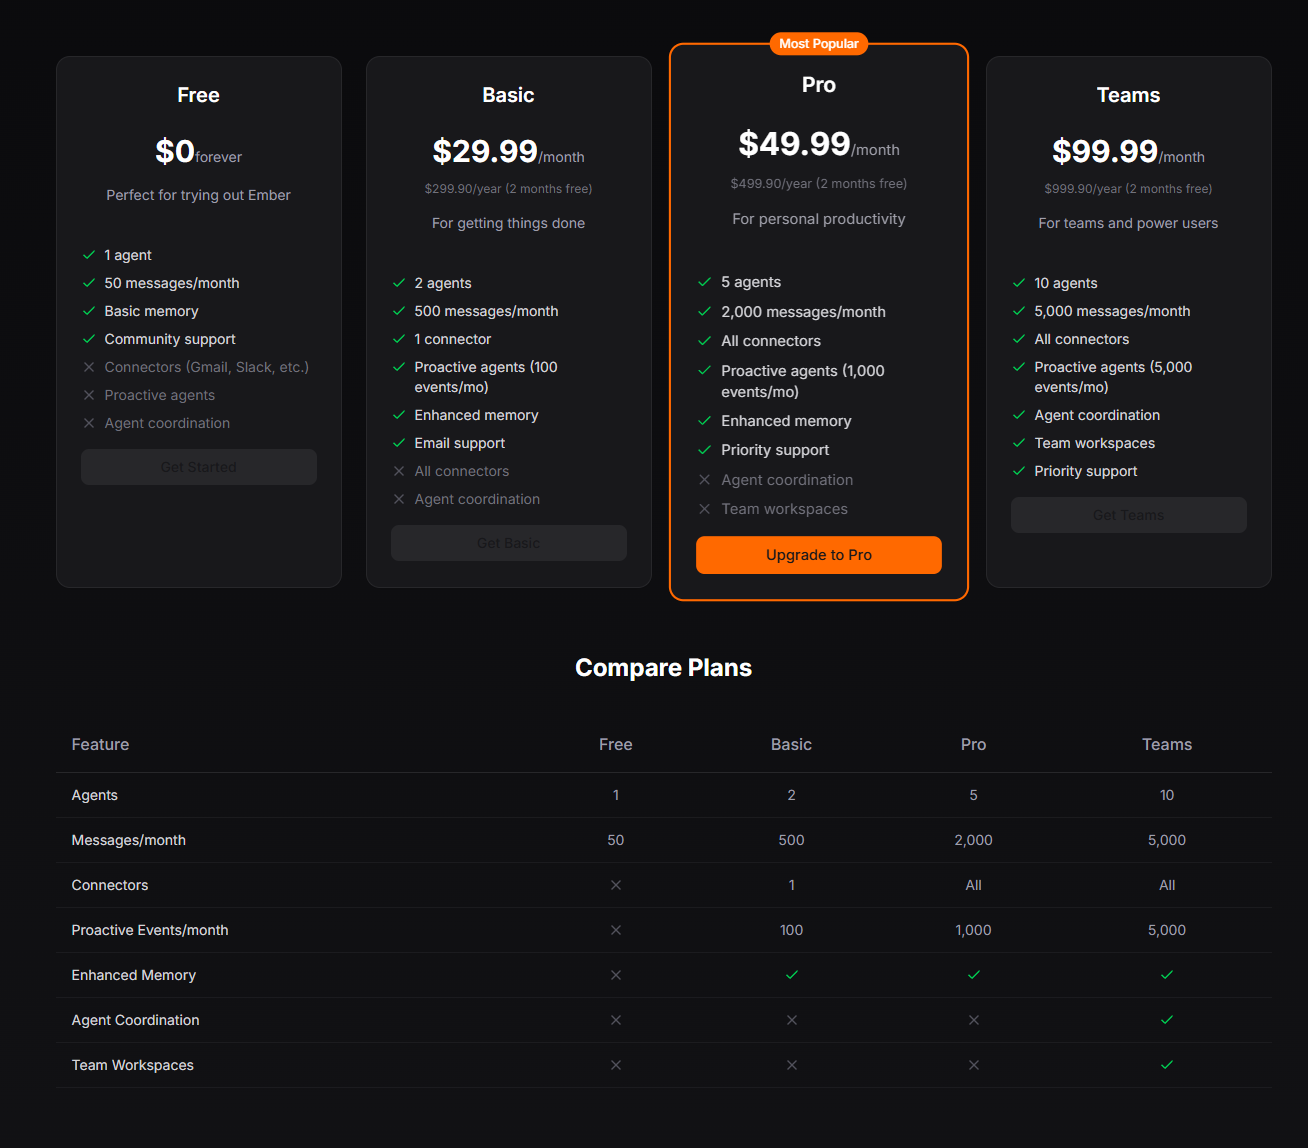Click the Upgrade to Pro button
The height and width of the screenshot is (1148, 1308).
[x=818, y=555]
